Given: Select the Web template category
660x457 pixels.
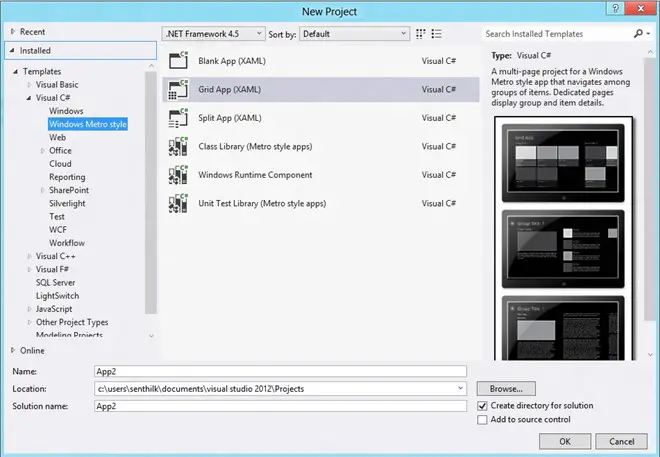Looking at the screenshot, I should [57, 137].
